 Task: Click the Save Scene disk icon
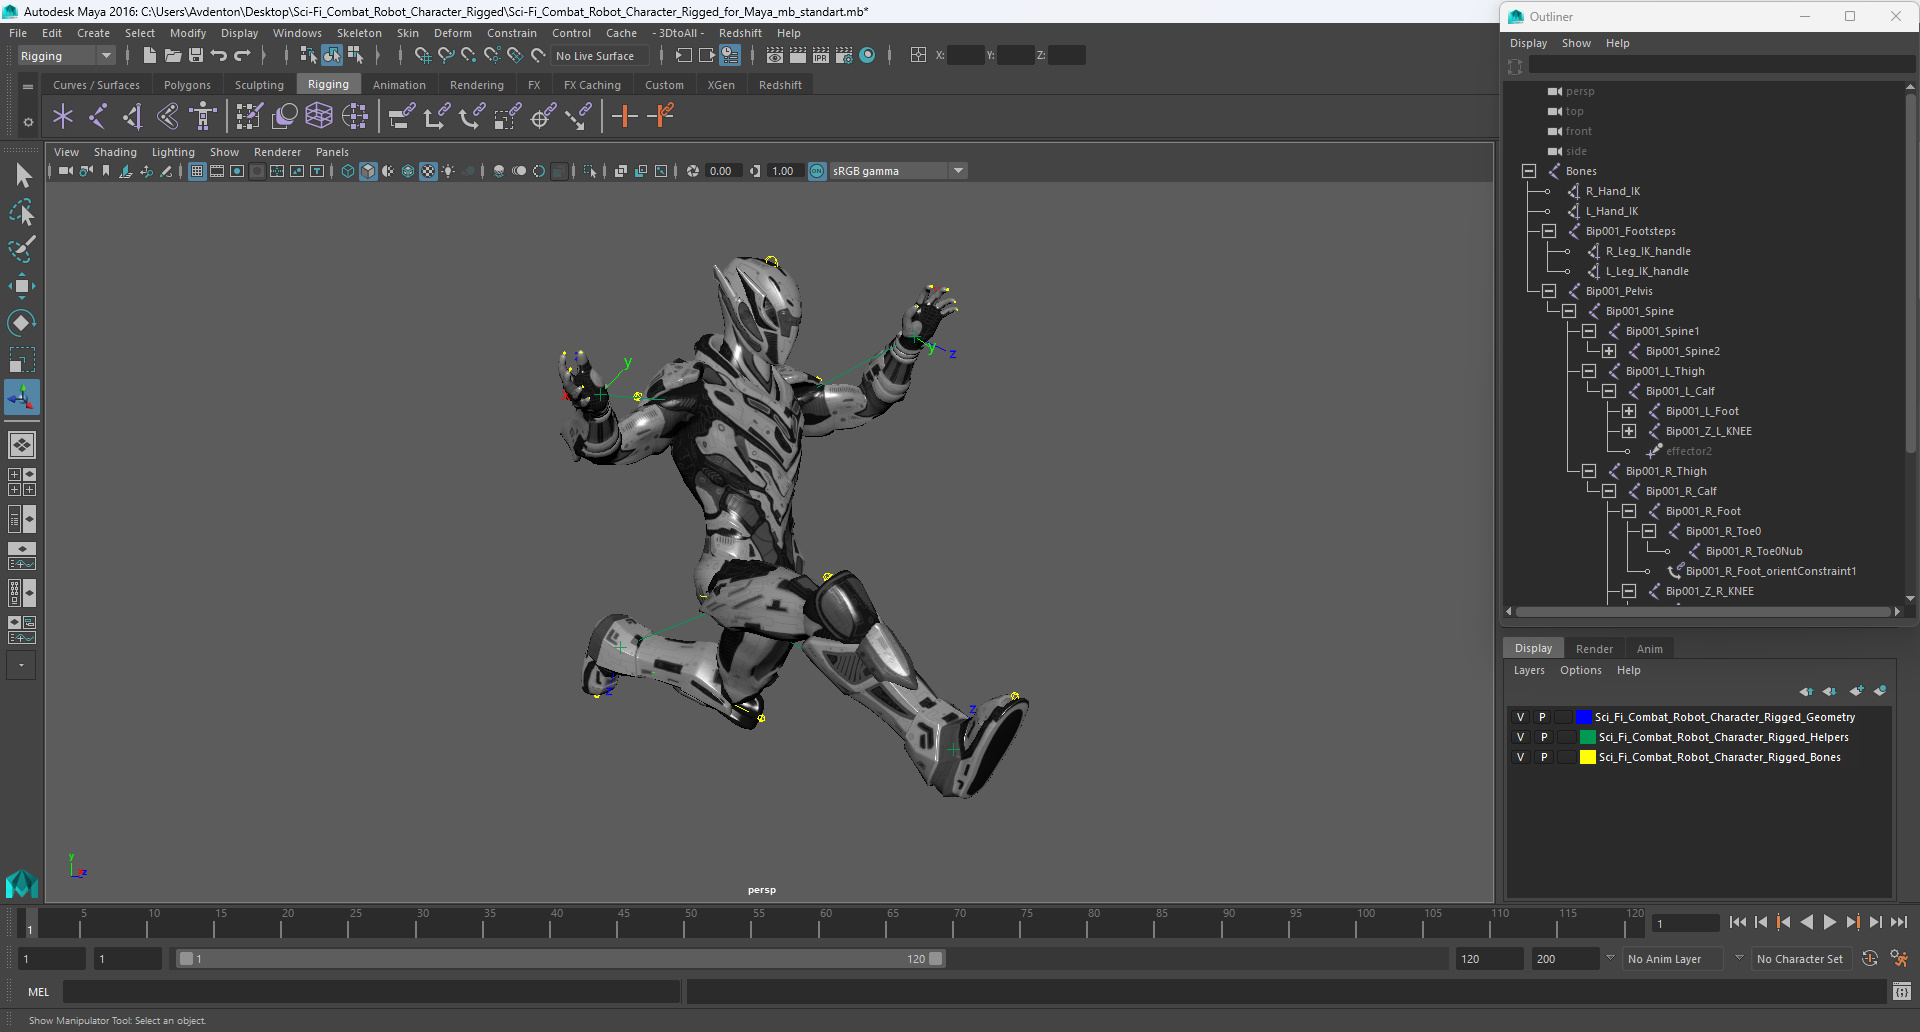point(196,55)
